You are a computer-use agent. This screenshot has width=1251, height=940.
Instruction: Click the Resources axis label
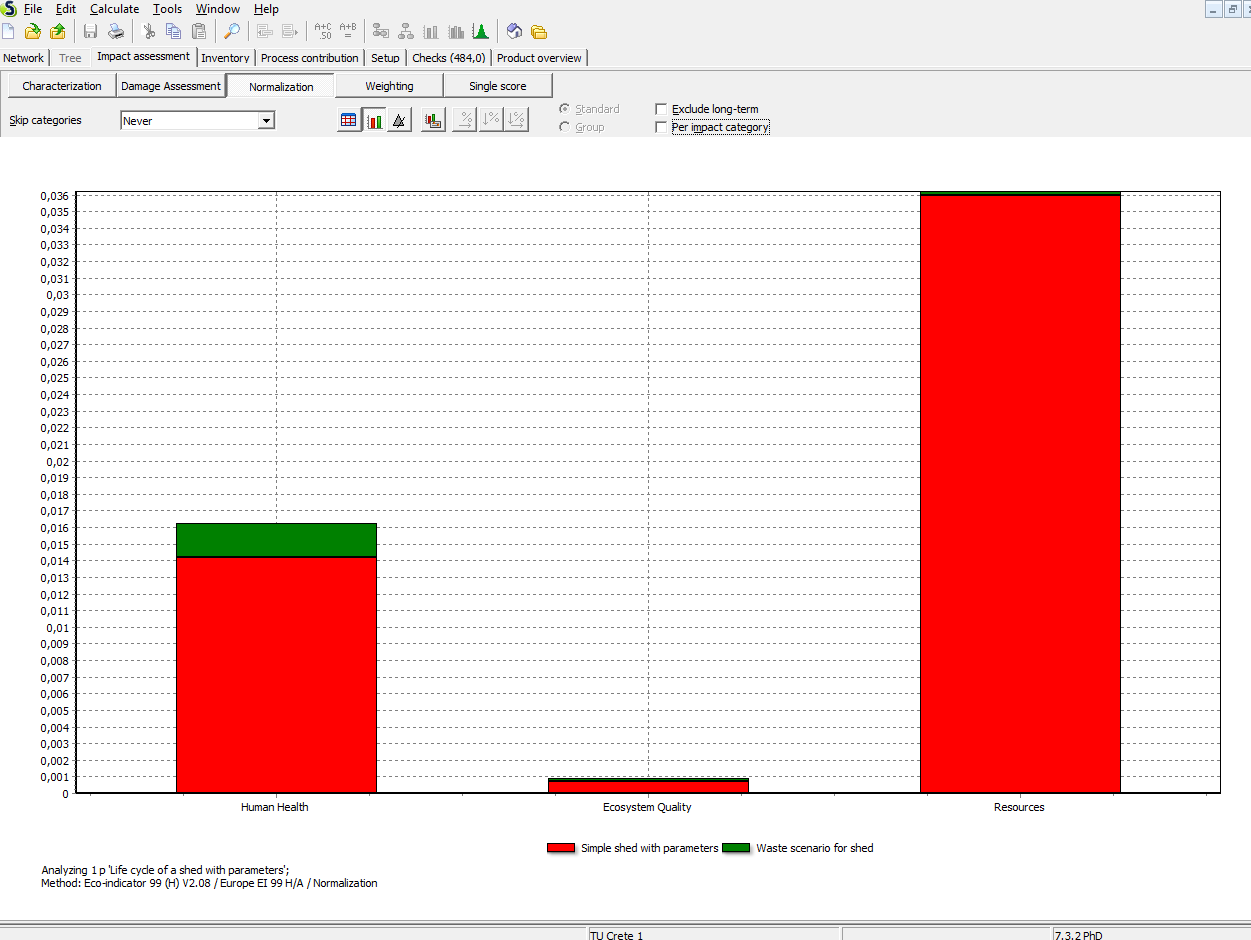[1019, 807]
